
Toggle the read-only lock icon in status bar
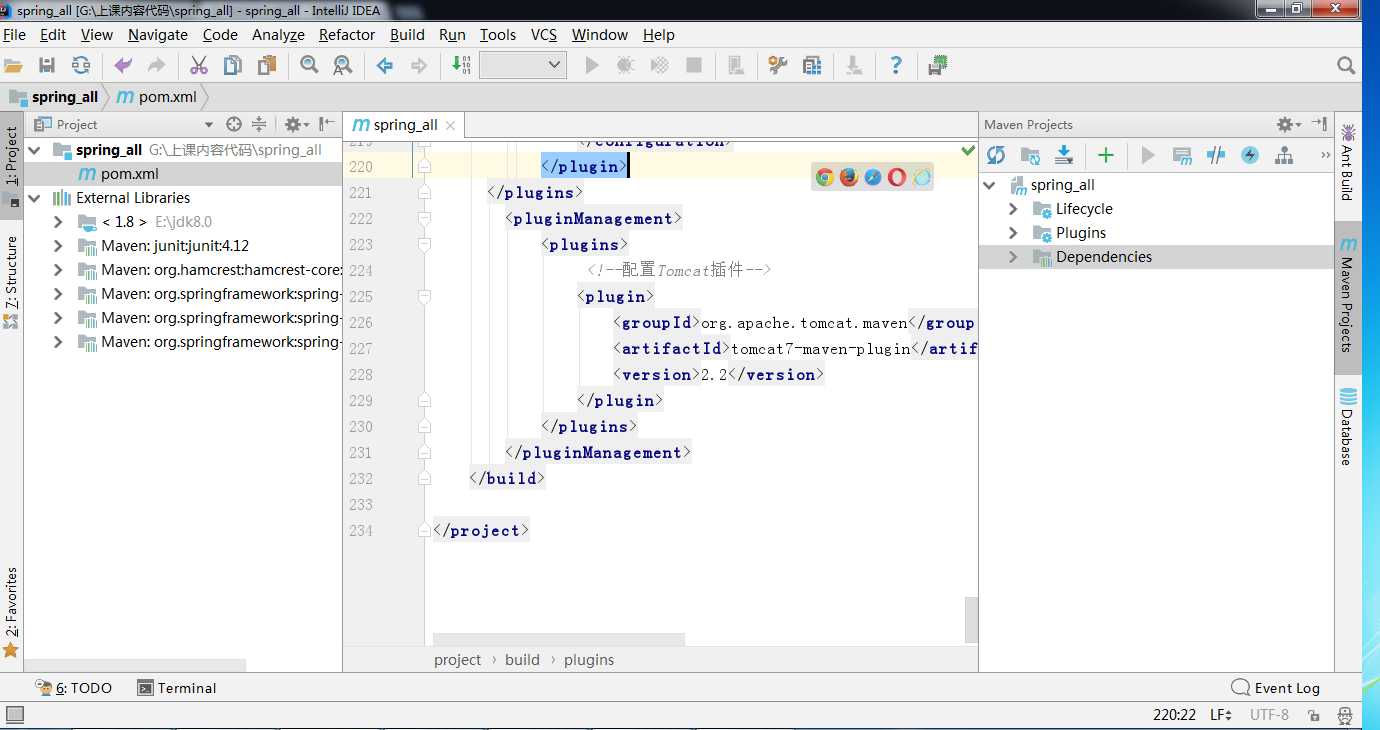pyautogui.click(x=1314, y=716)
